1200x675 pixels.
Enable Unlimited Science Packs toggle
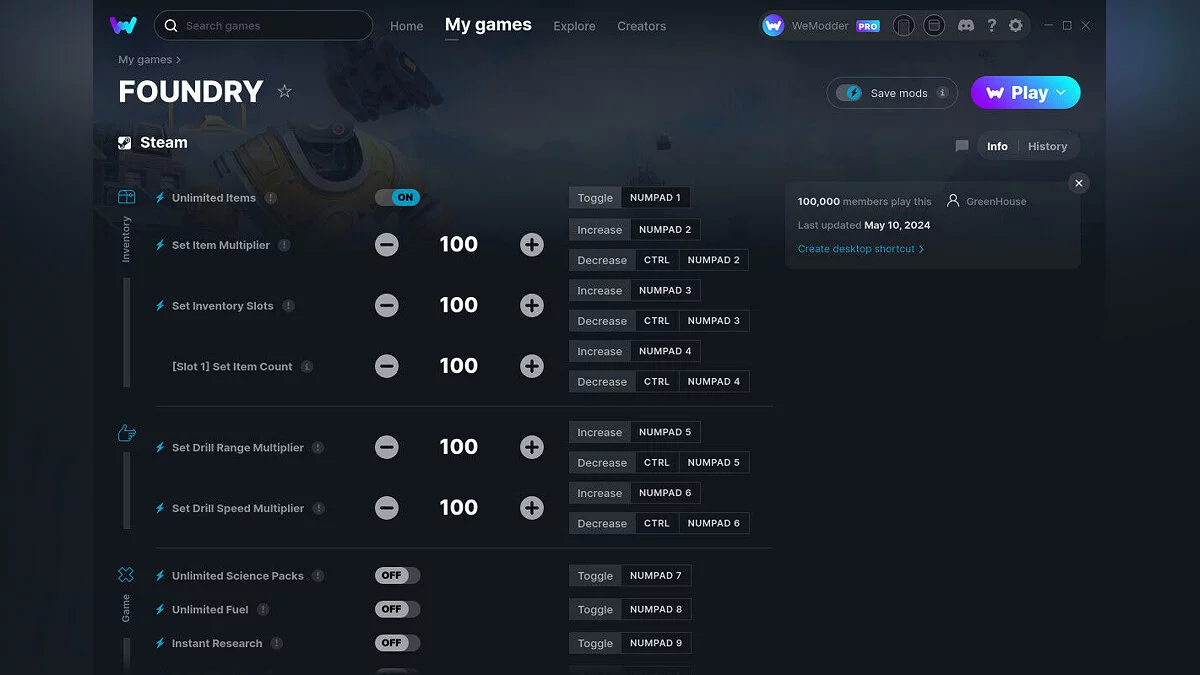[398, 576]
